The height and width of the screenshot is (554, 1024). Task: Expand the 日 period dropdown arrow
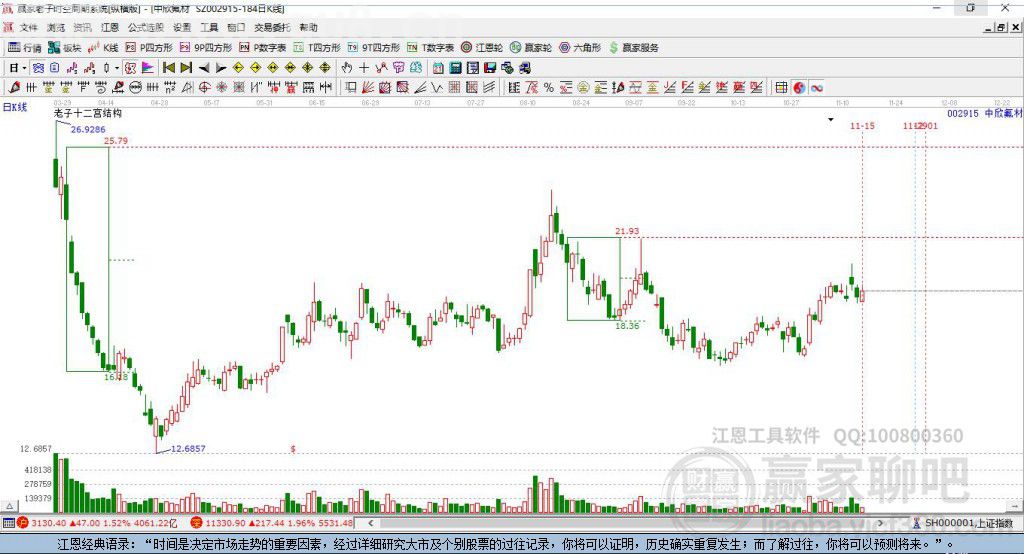pyautogui.click(x=24, y=68)
